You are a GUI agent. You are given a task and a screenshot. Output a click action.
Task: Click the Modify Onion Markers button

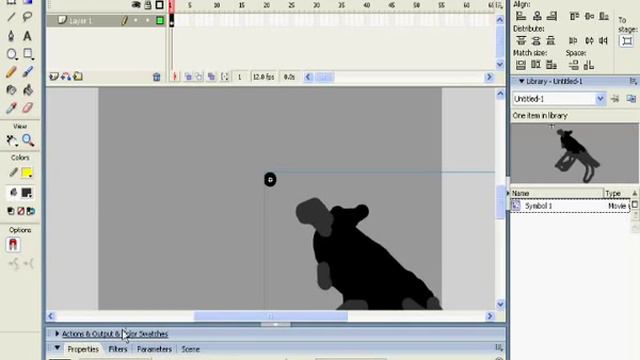(x=224, y=77)
